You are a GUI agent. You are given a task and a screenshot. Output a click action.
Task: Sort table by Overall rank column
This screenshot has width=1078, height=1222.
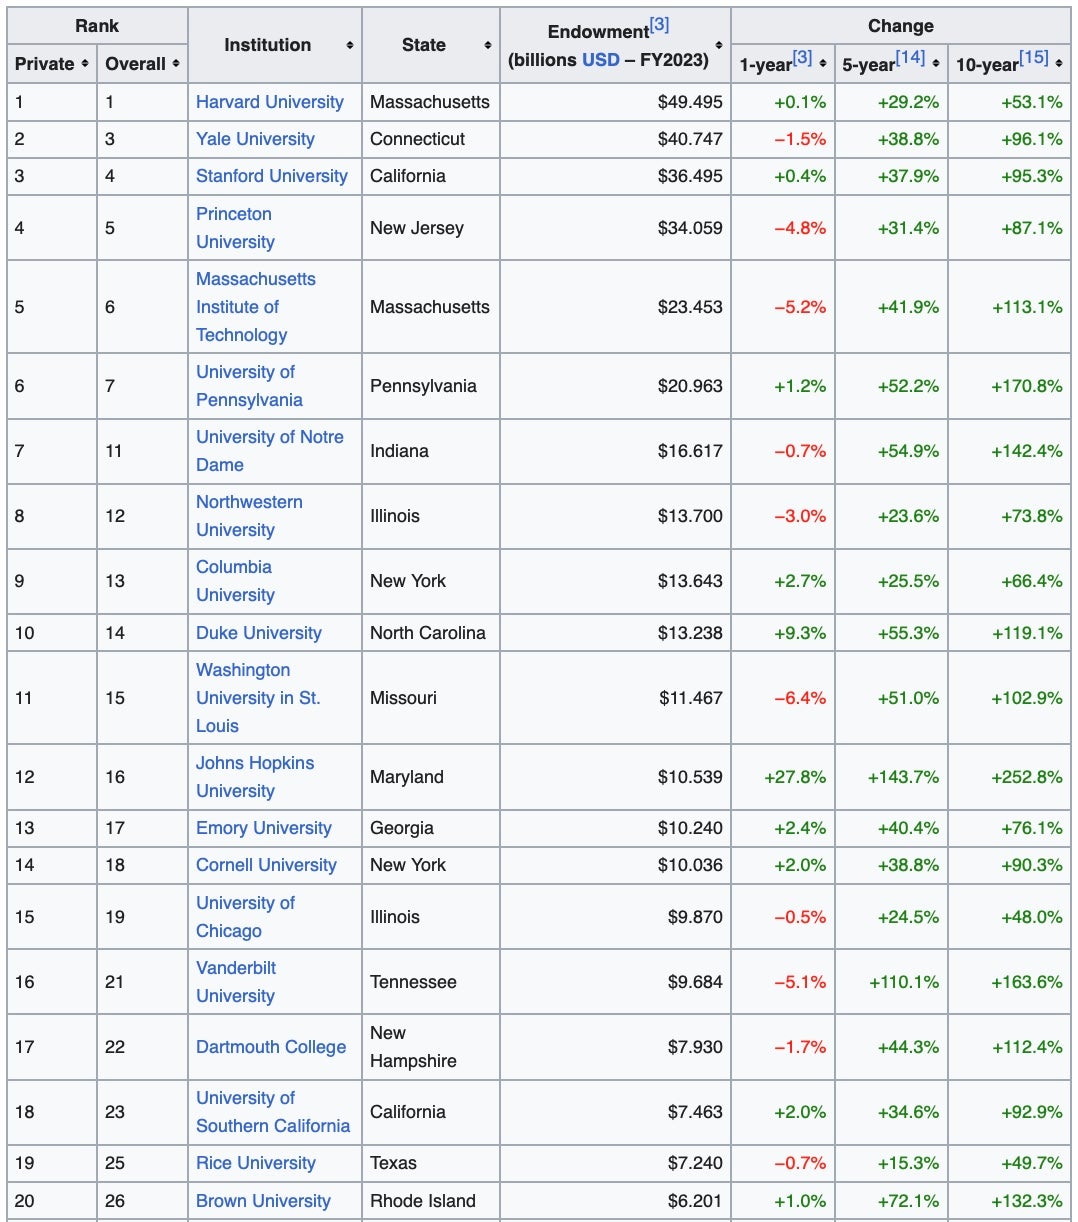pyautogui.click(x=176, y=64)
